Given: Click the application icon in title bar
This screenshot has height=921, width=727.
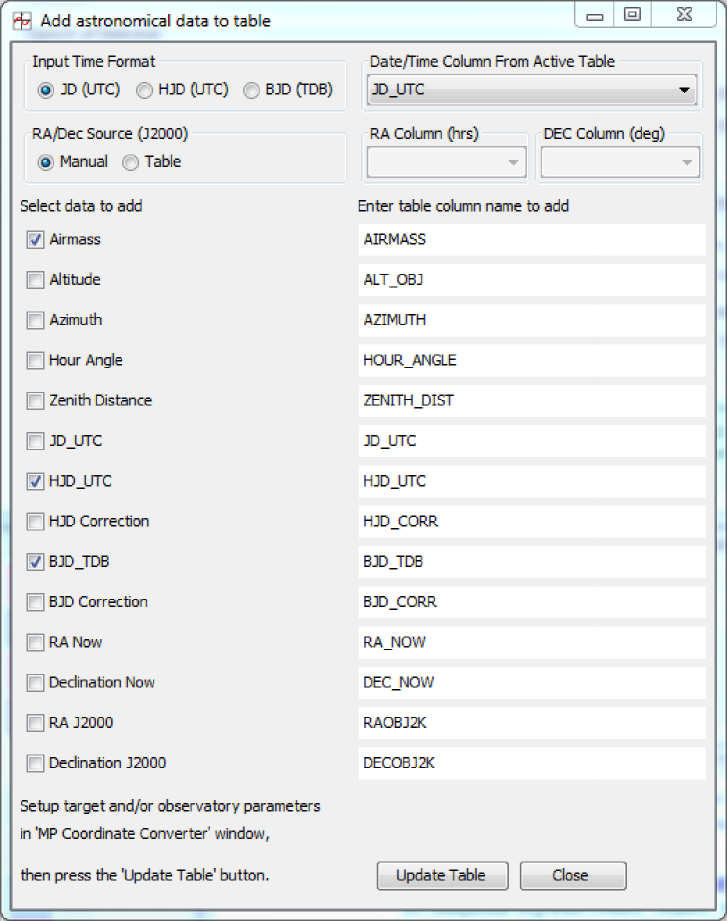Looking at the screenshot, I should pos(21,19).
